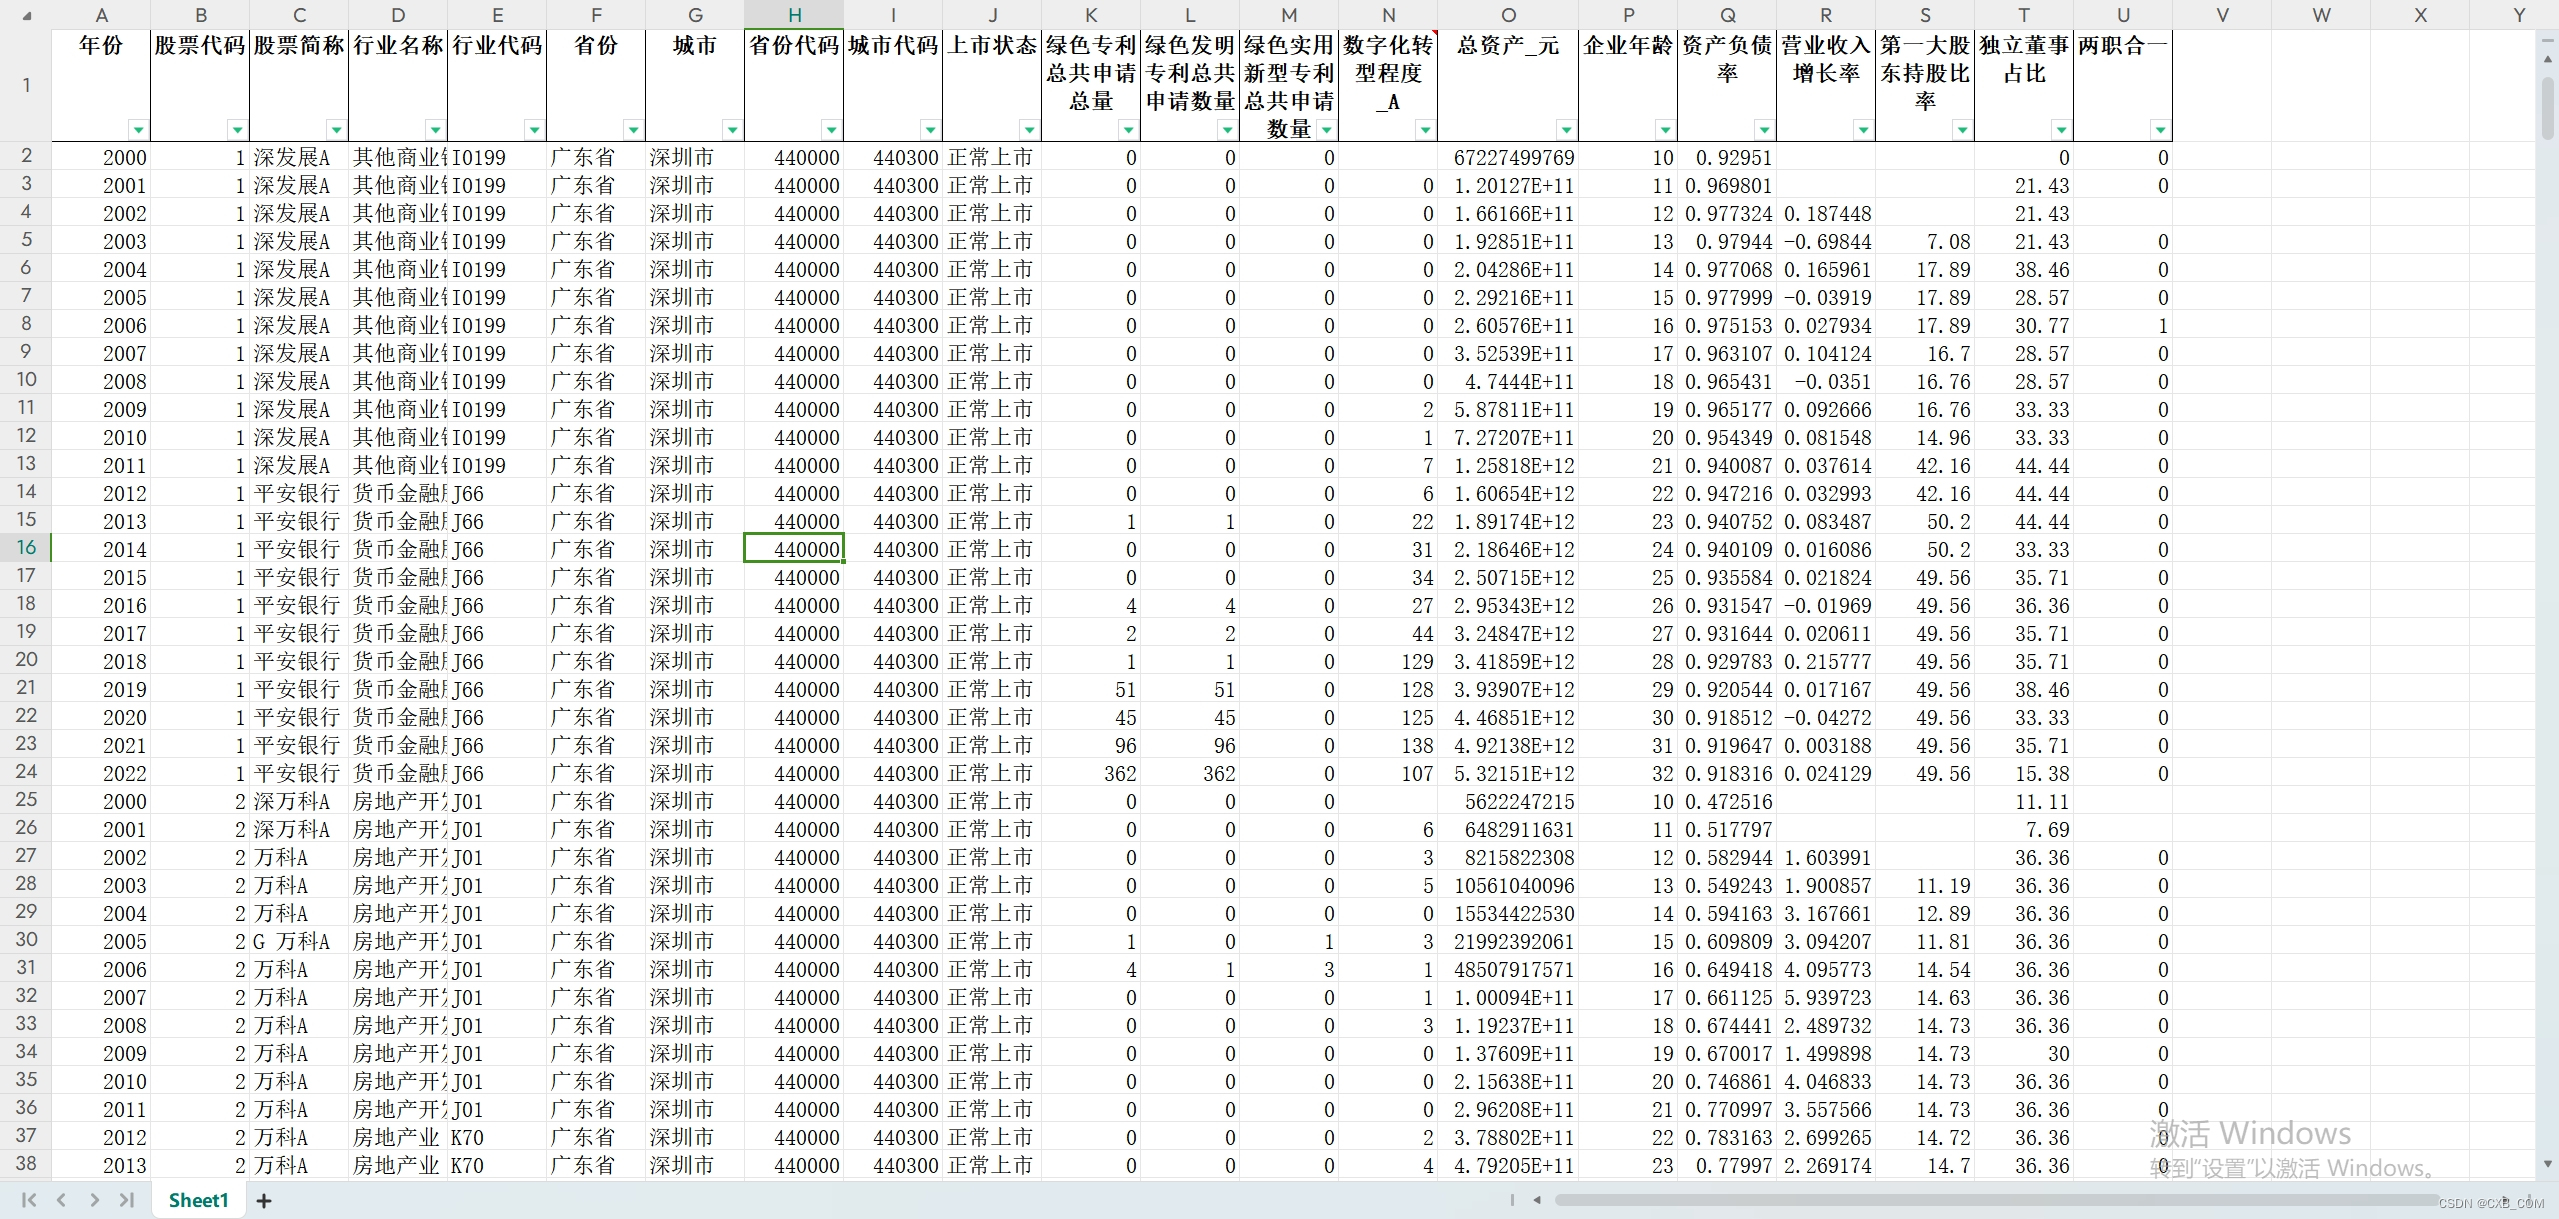Jump to the last sheet using navigation arrow

[127, 1200]
